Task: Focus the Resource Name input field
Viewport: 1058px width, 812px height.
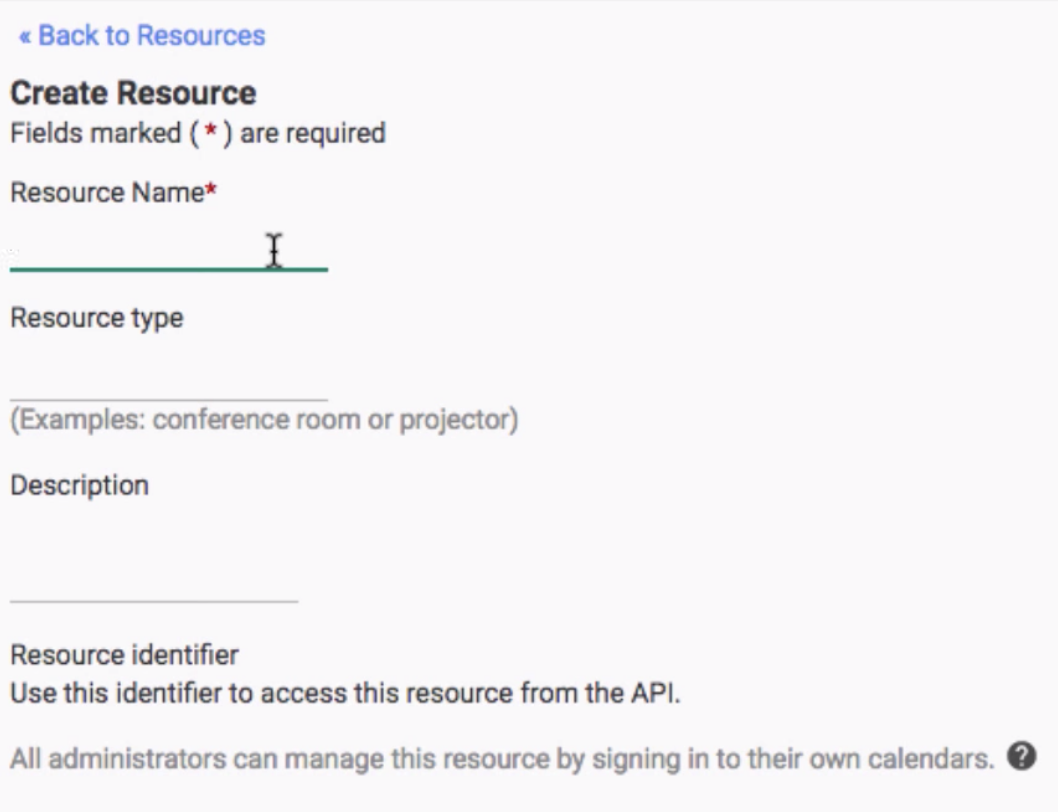Action: click(168, 251)
